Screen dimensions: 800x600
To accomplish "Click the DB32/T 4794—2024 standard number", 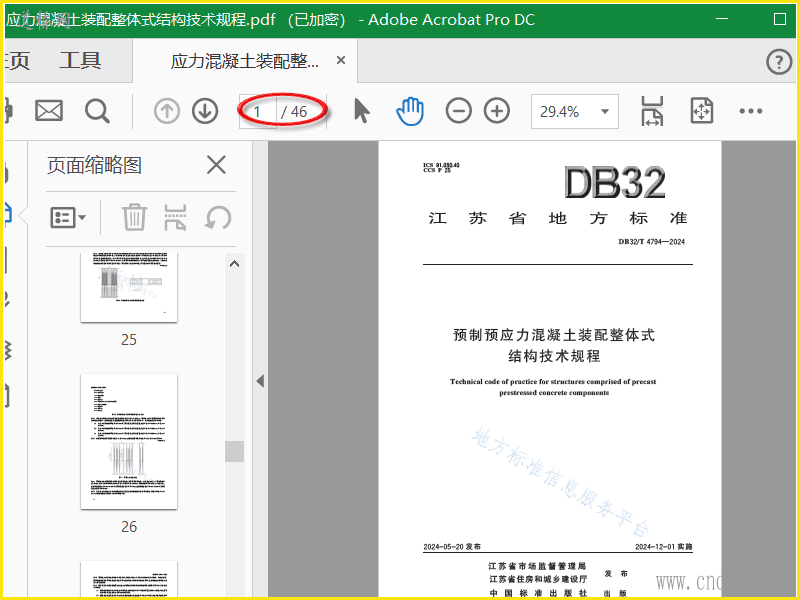I will pos(652,242).
